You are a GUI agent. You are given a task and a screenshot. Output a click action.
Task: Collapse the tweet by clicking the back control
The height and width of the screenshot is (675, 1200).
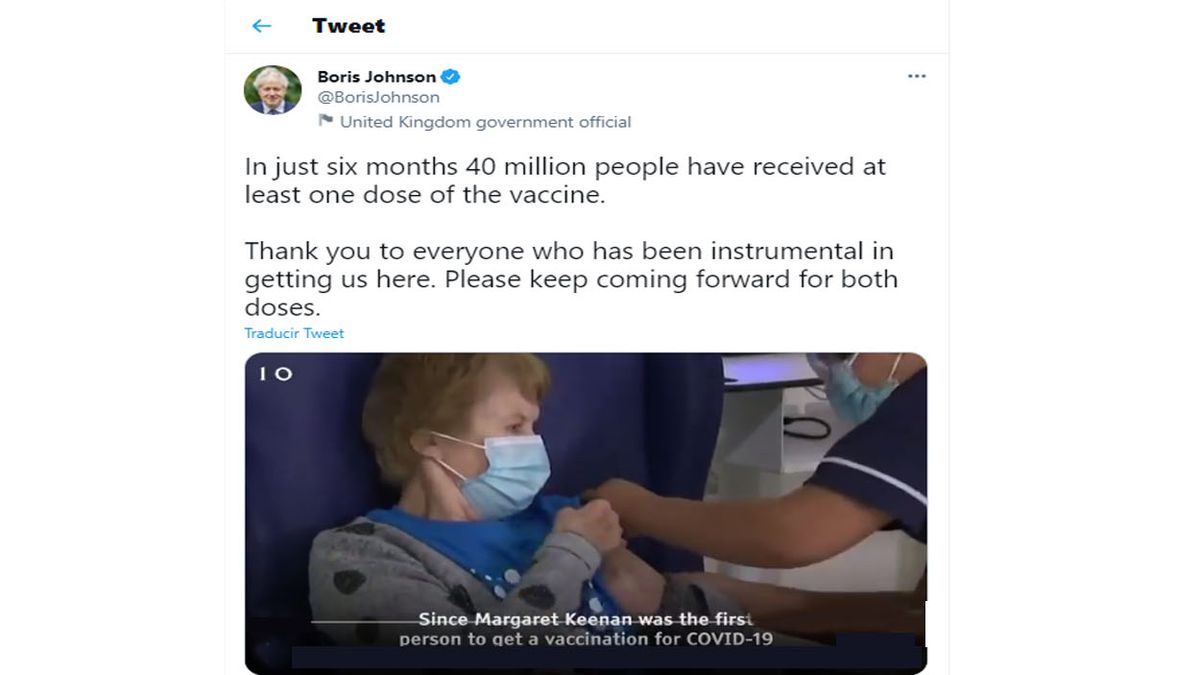(x=262, y=26)
